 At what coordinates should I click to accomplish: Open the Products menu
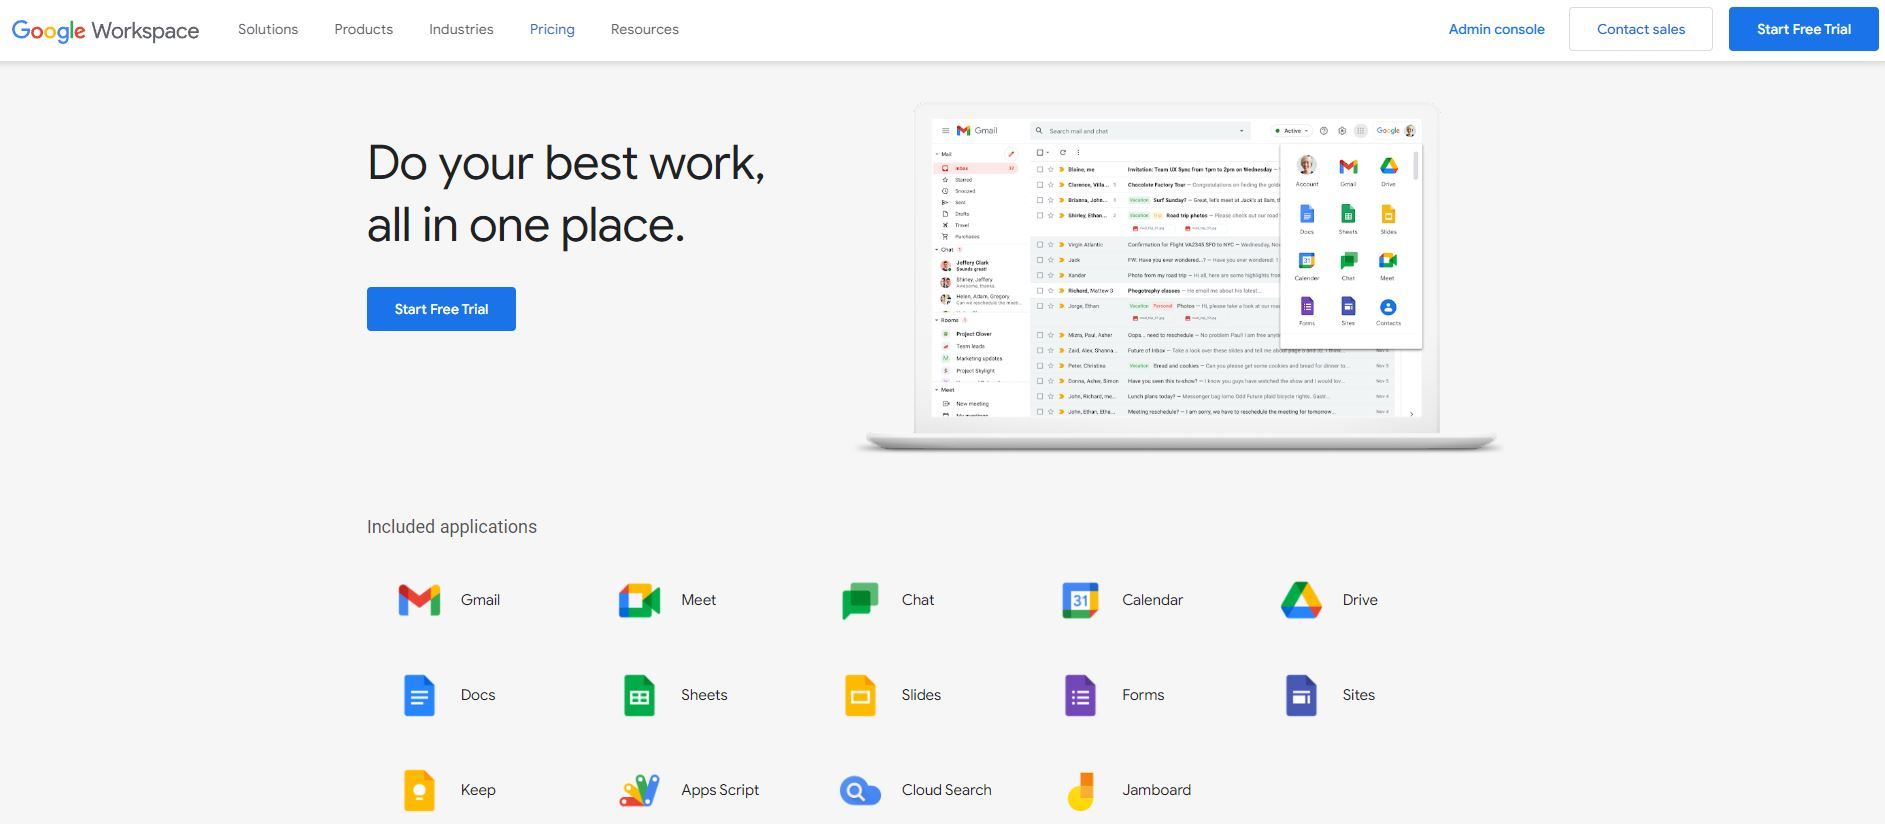363,29
